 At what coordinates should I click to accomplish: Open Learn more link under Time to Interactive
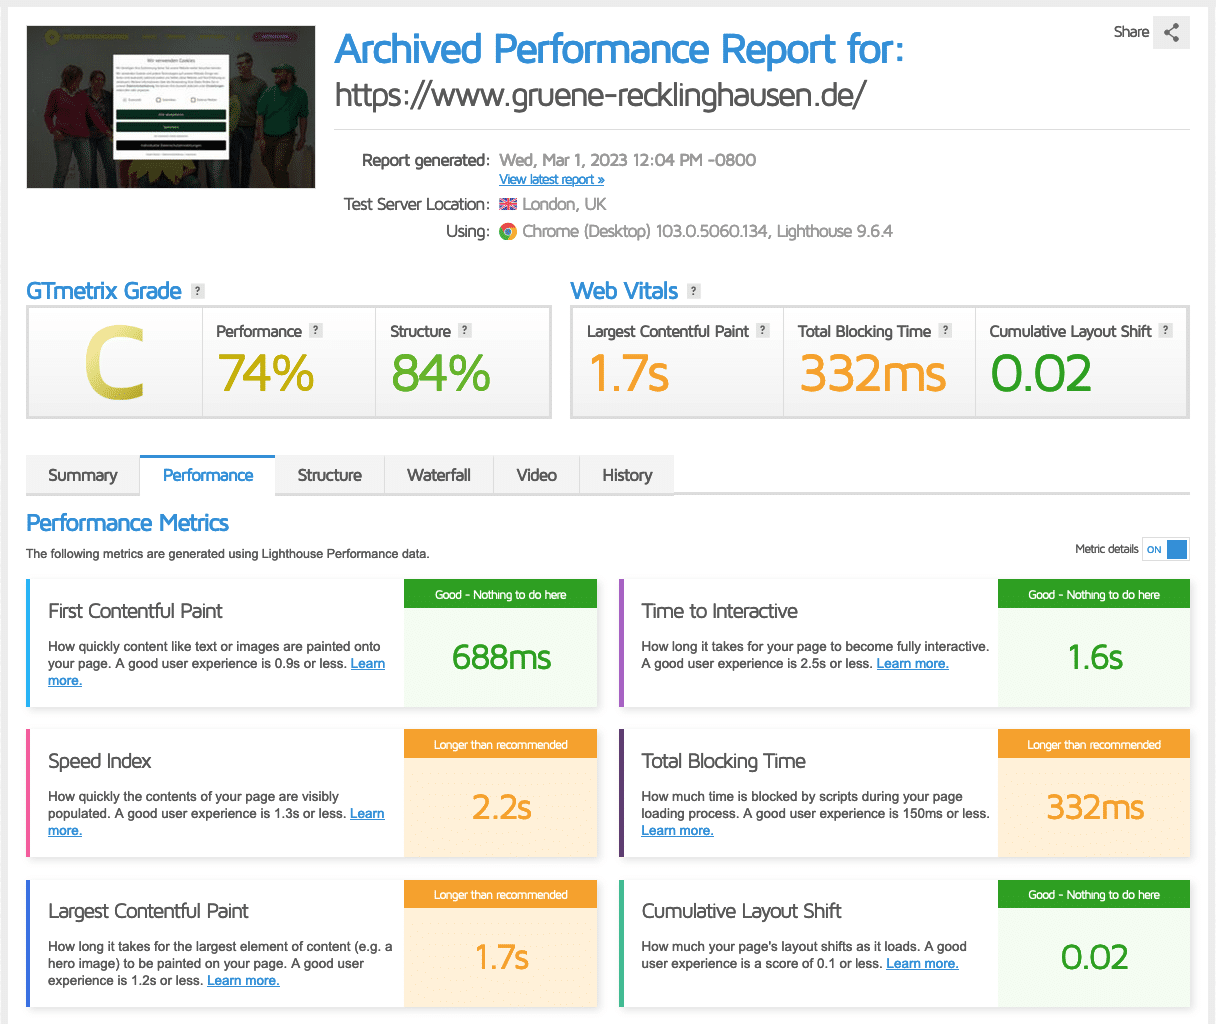click(x=912, y=664)
